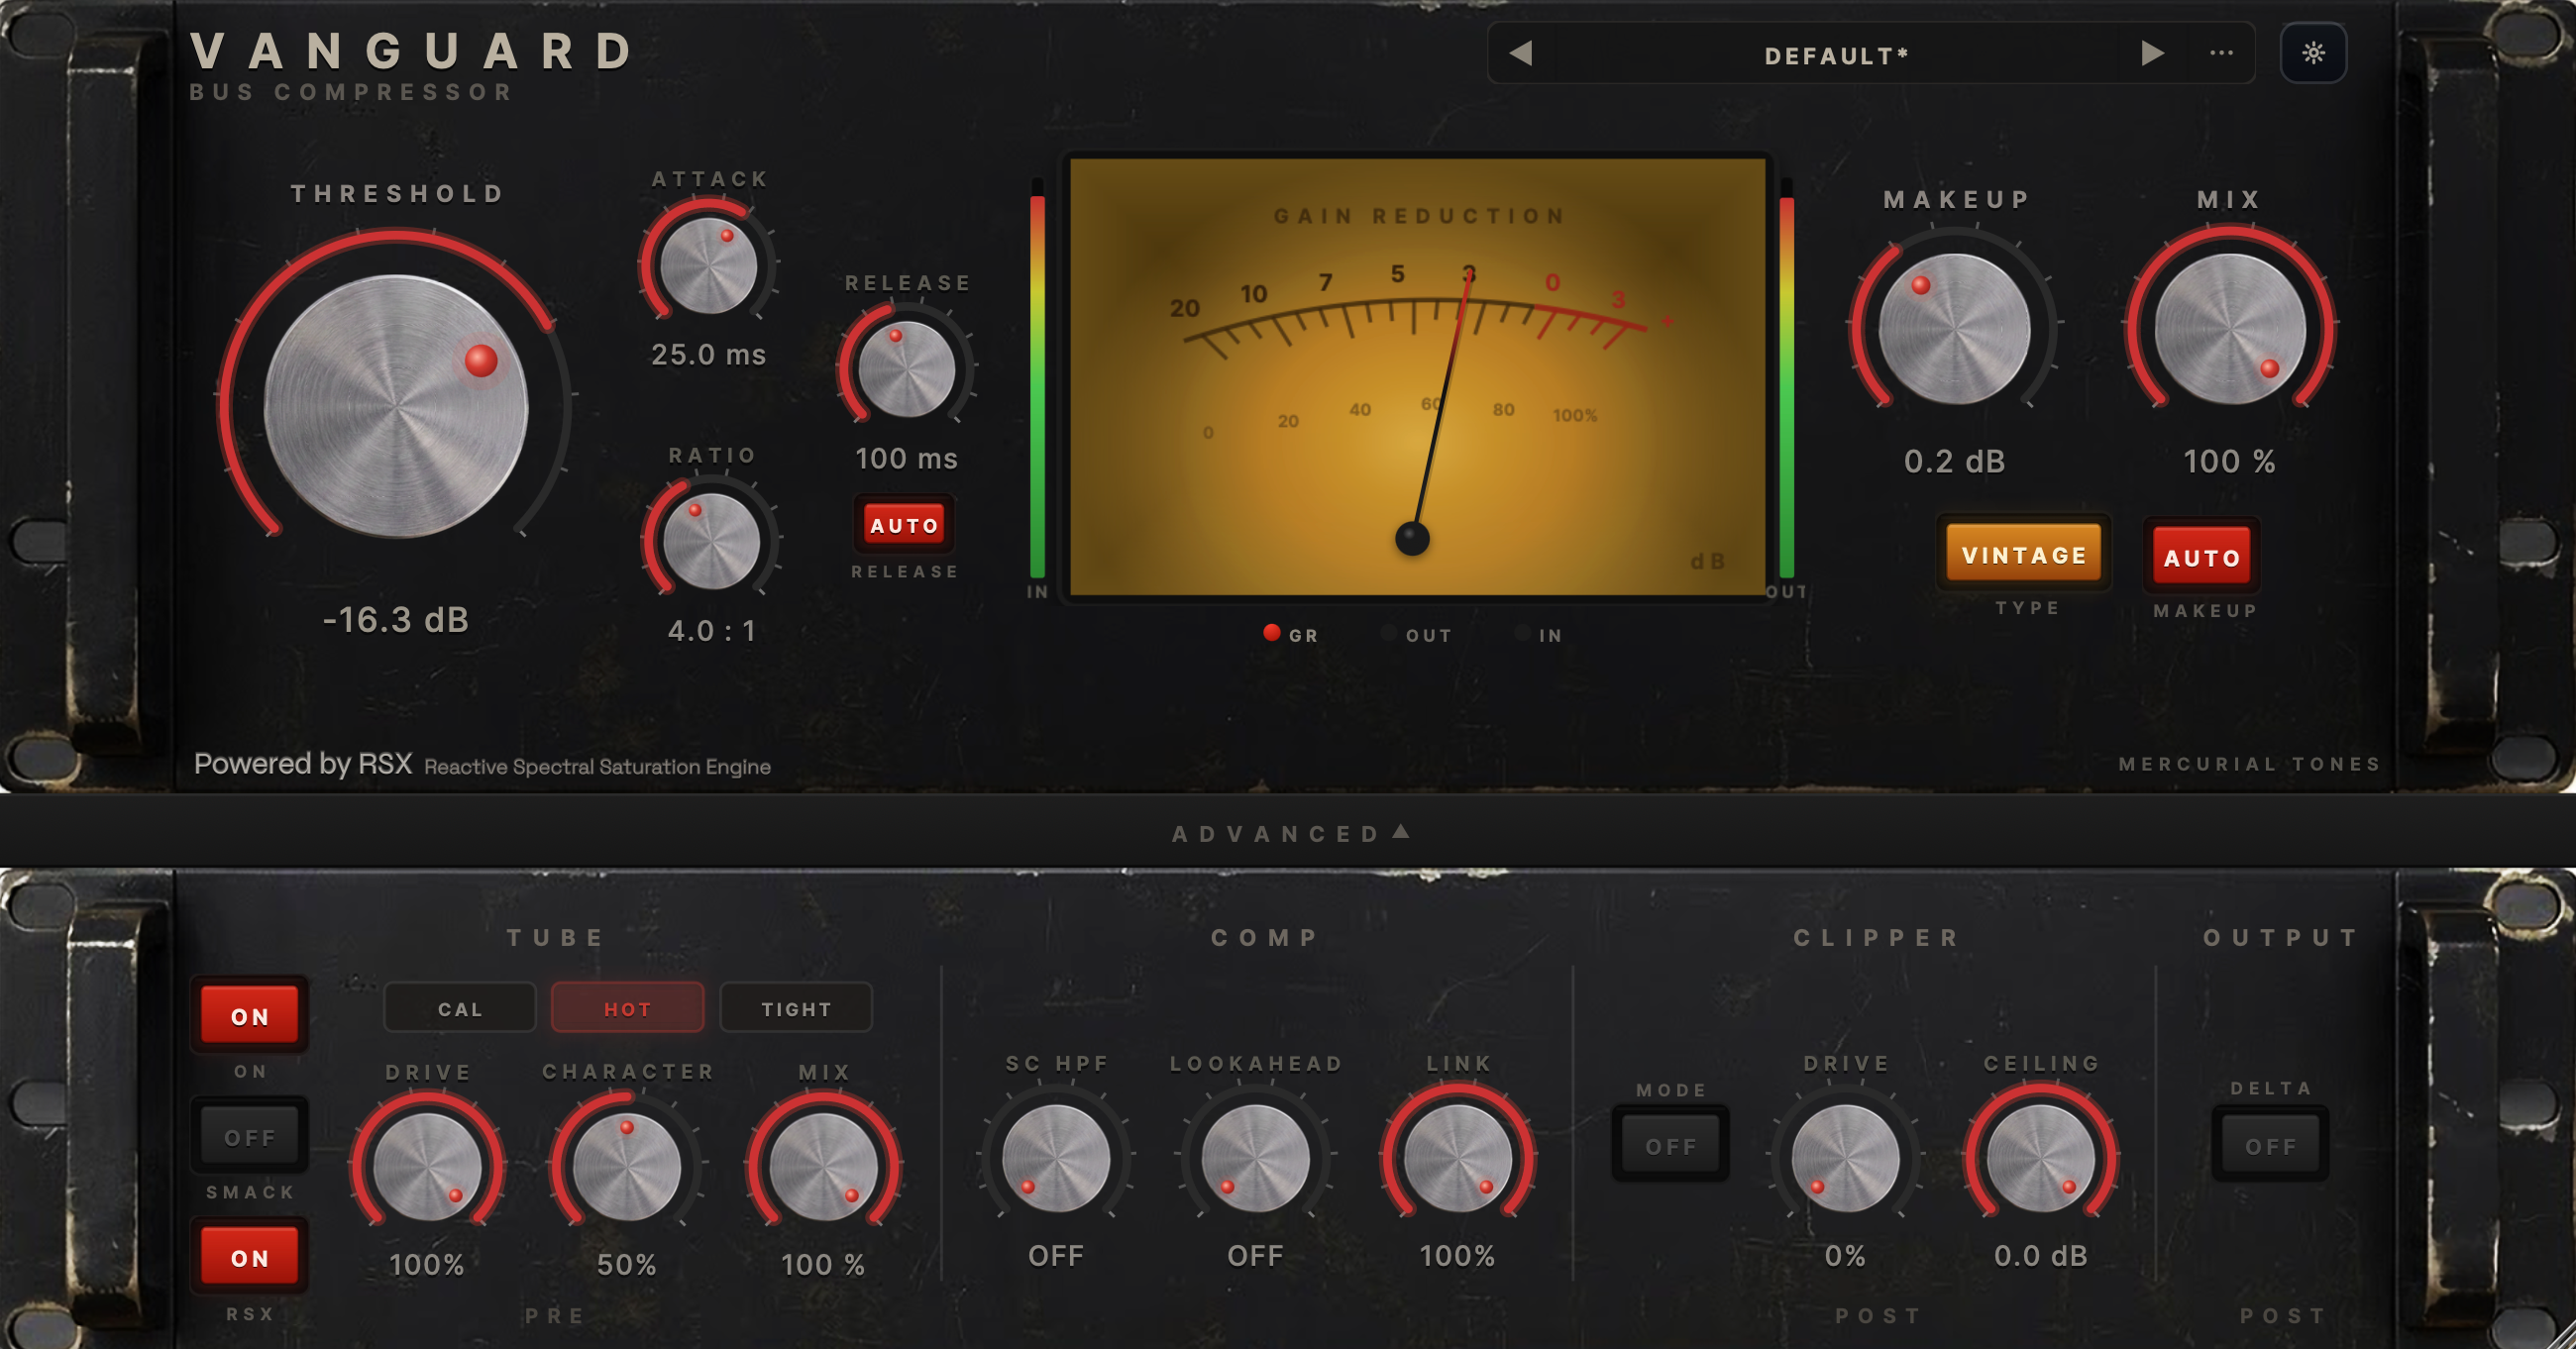Switch VU meter to IN mode

1539,634
